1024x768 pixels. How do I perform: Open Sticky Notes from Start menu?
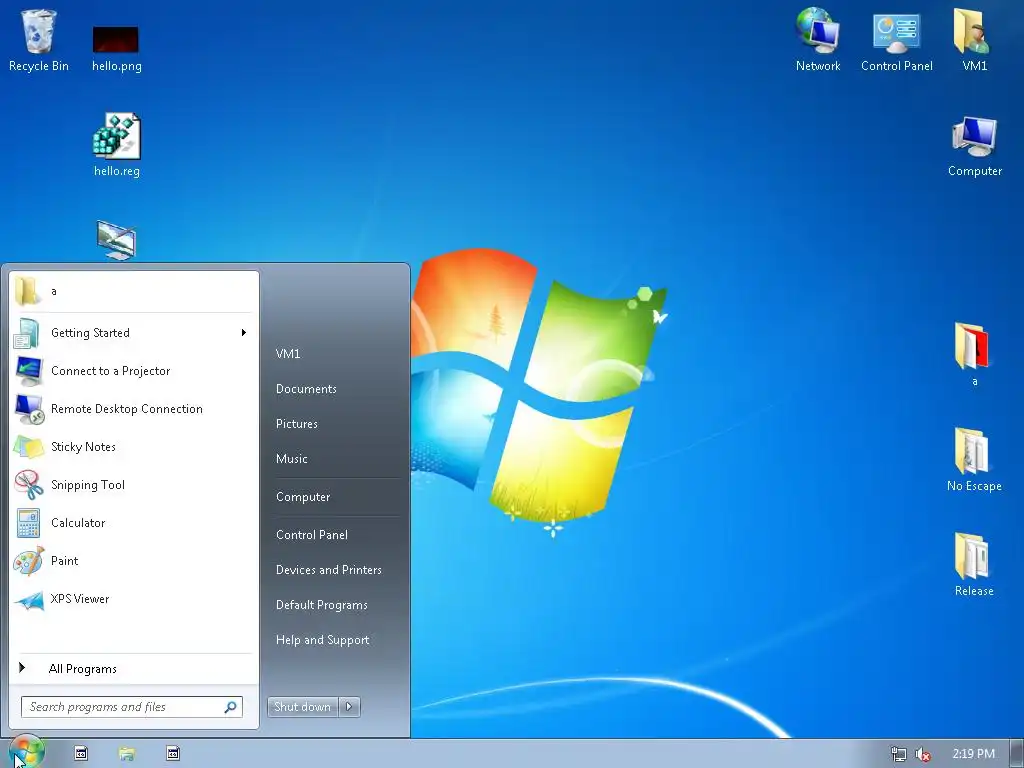click(133, 447)
